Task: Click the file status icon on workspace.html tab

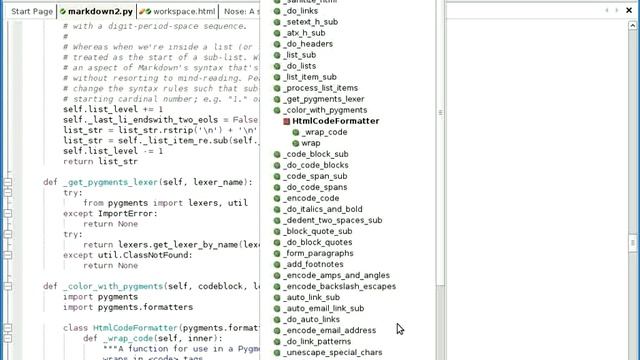Action: [x=145, y=11]
